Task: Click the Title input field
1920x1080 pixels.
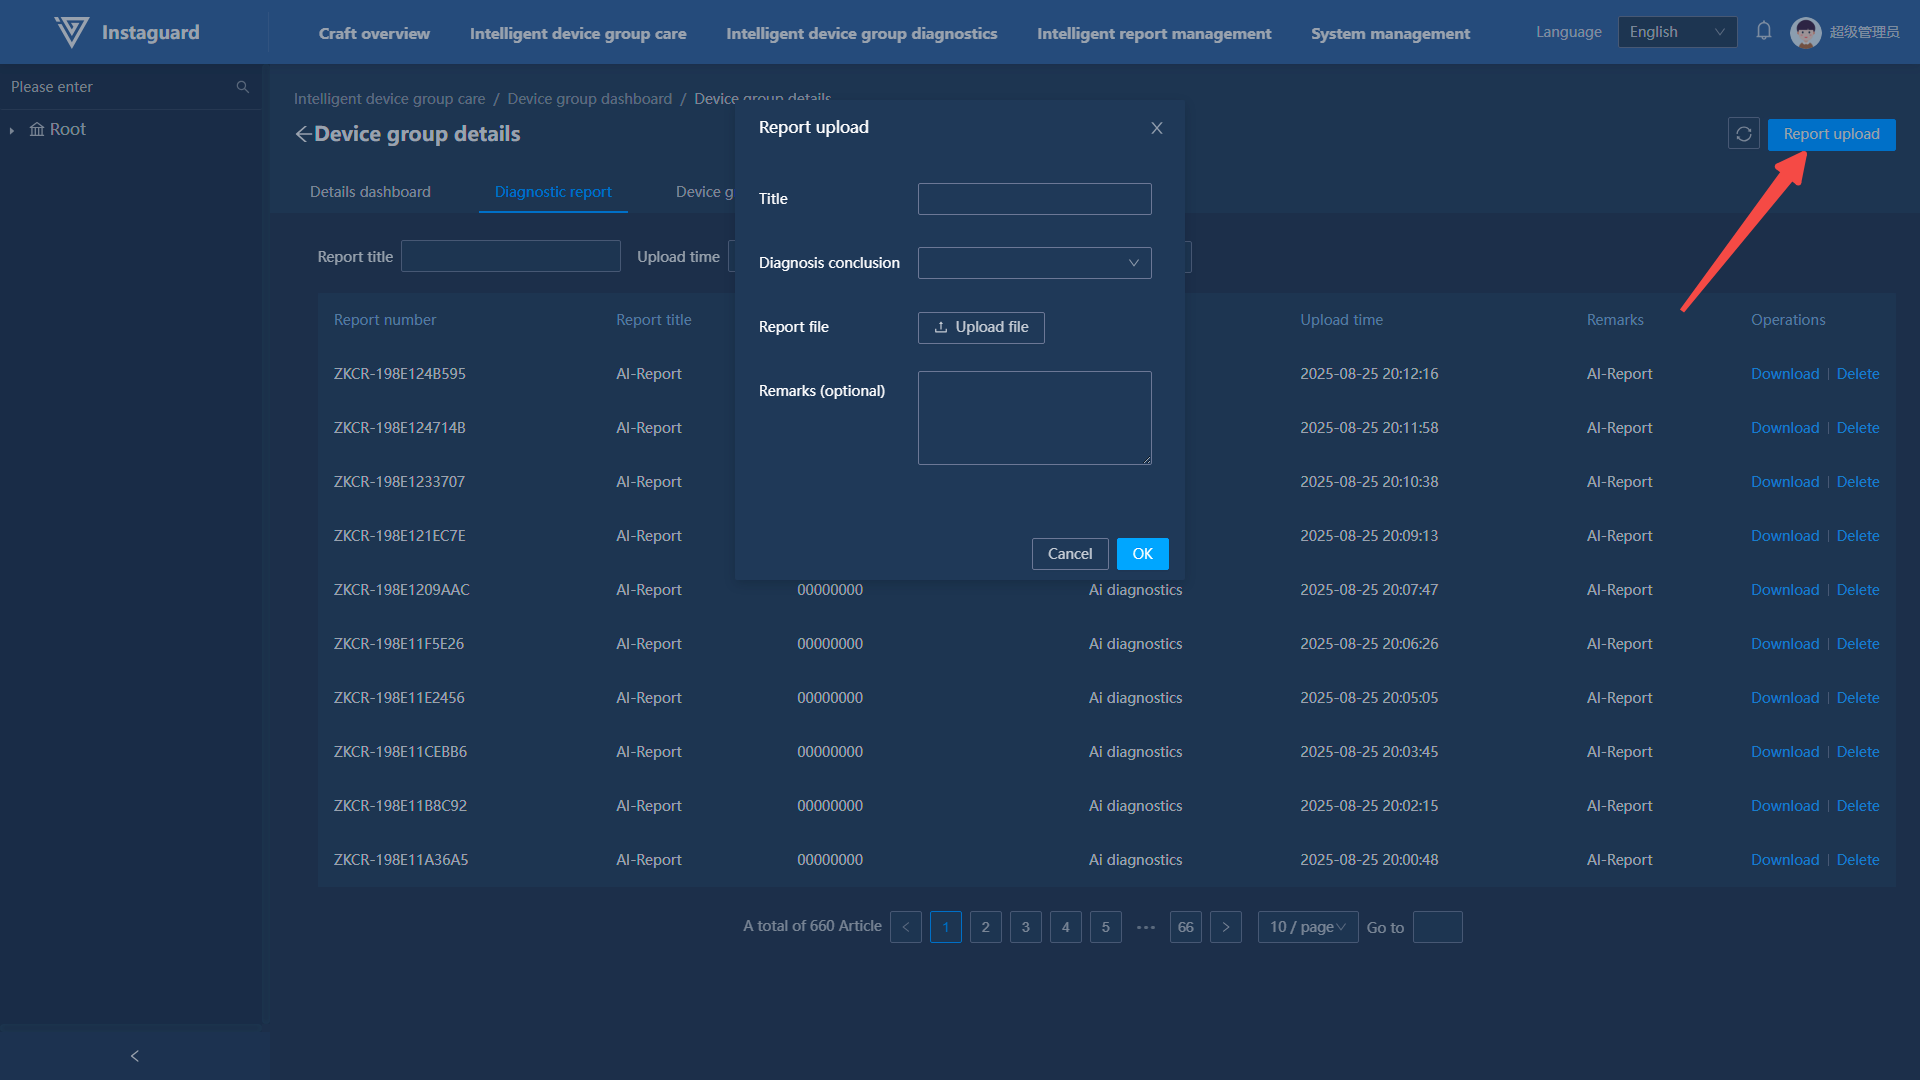Action: point(1034,199)
